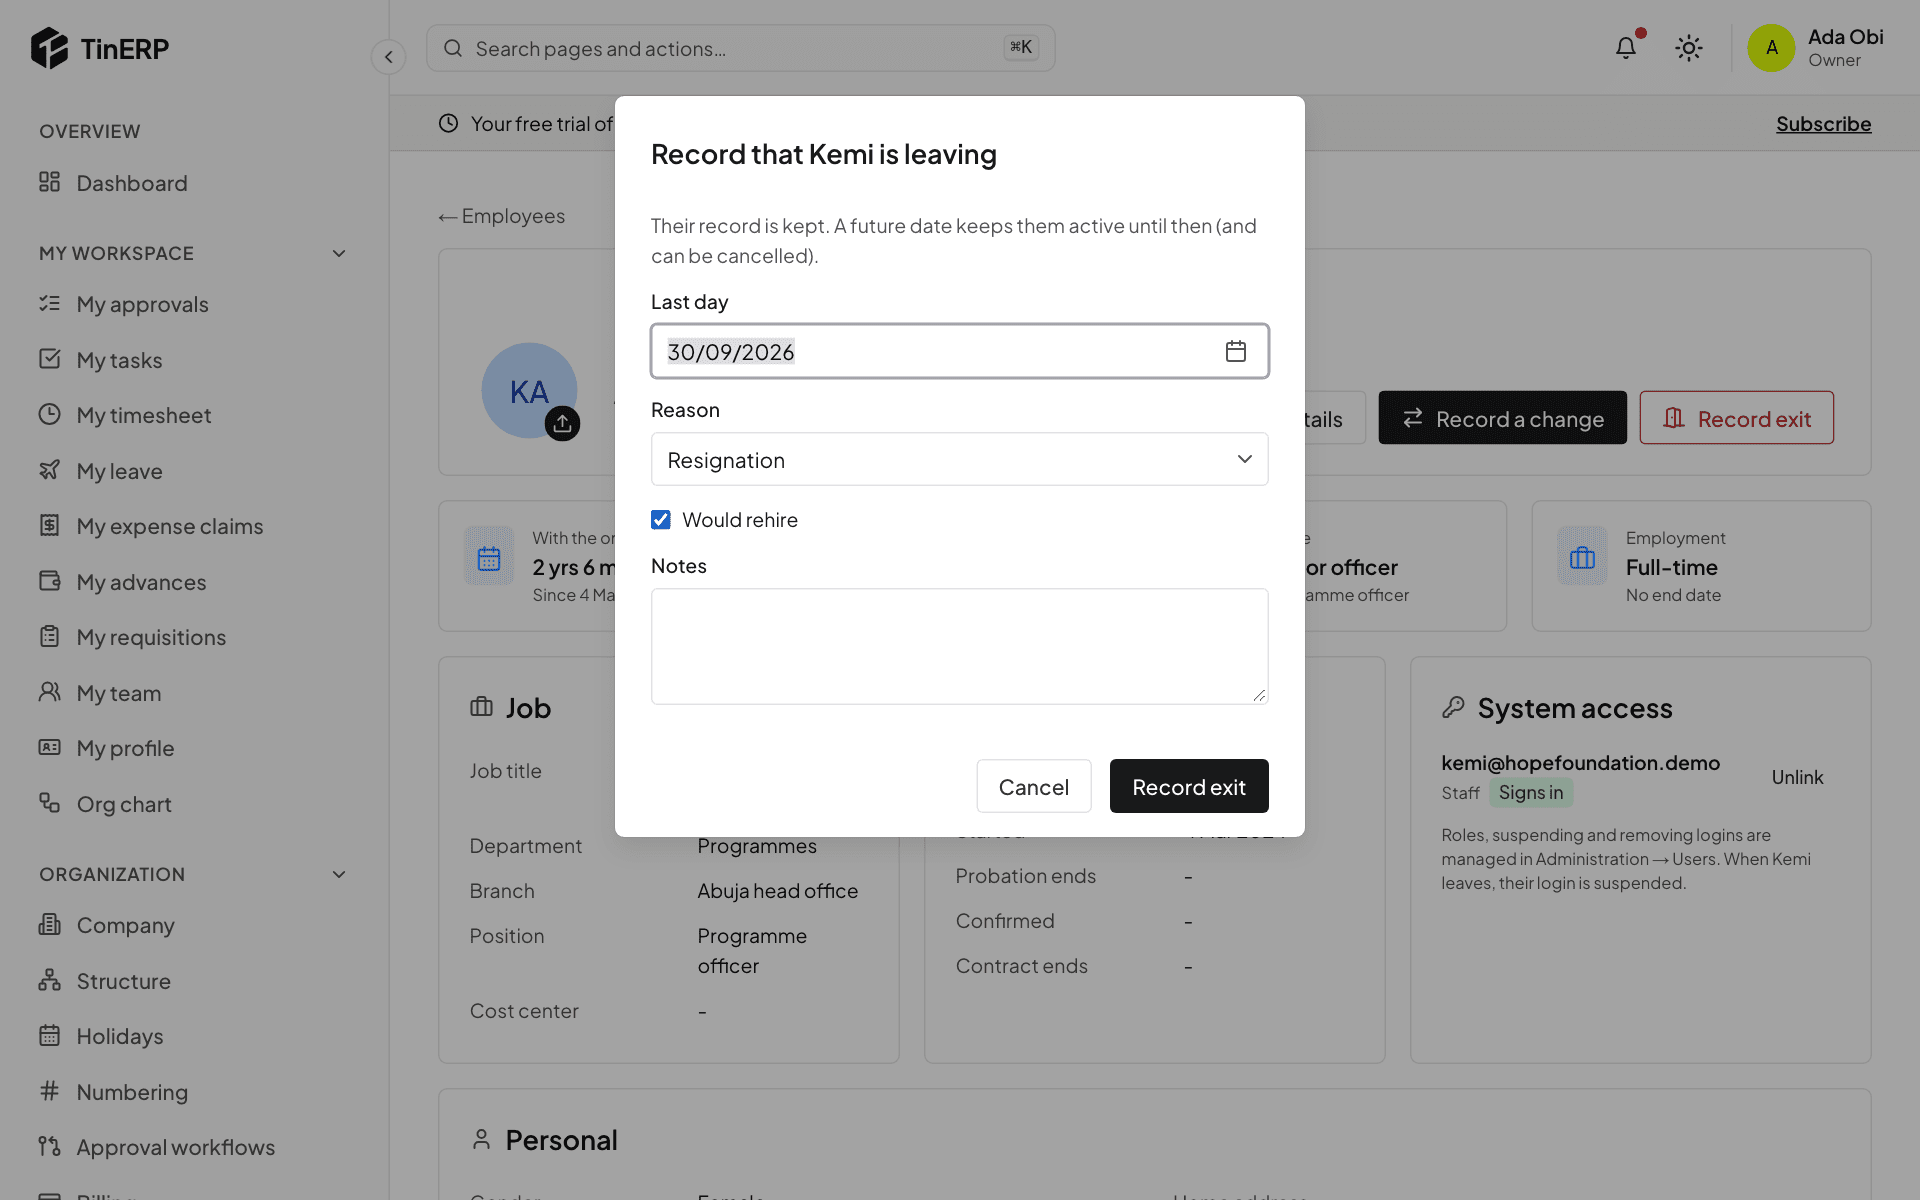This screenshot has width=1920, height=1200.
Task: Click the My leave airplane icon
Action: click(x=49, y=470)
